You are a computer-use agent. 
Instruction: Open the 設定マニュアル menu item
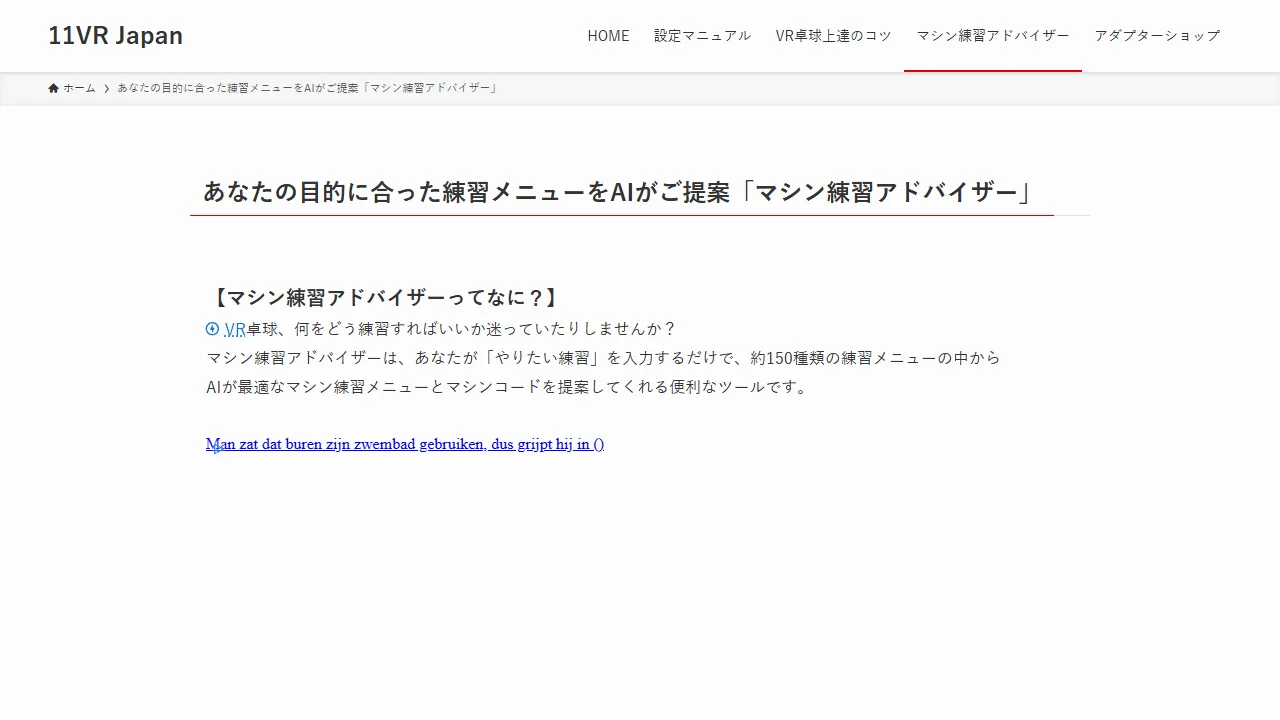(702, 36)
